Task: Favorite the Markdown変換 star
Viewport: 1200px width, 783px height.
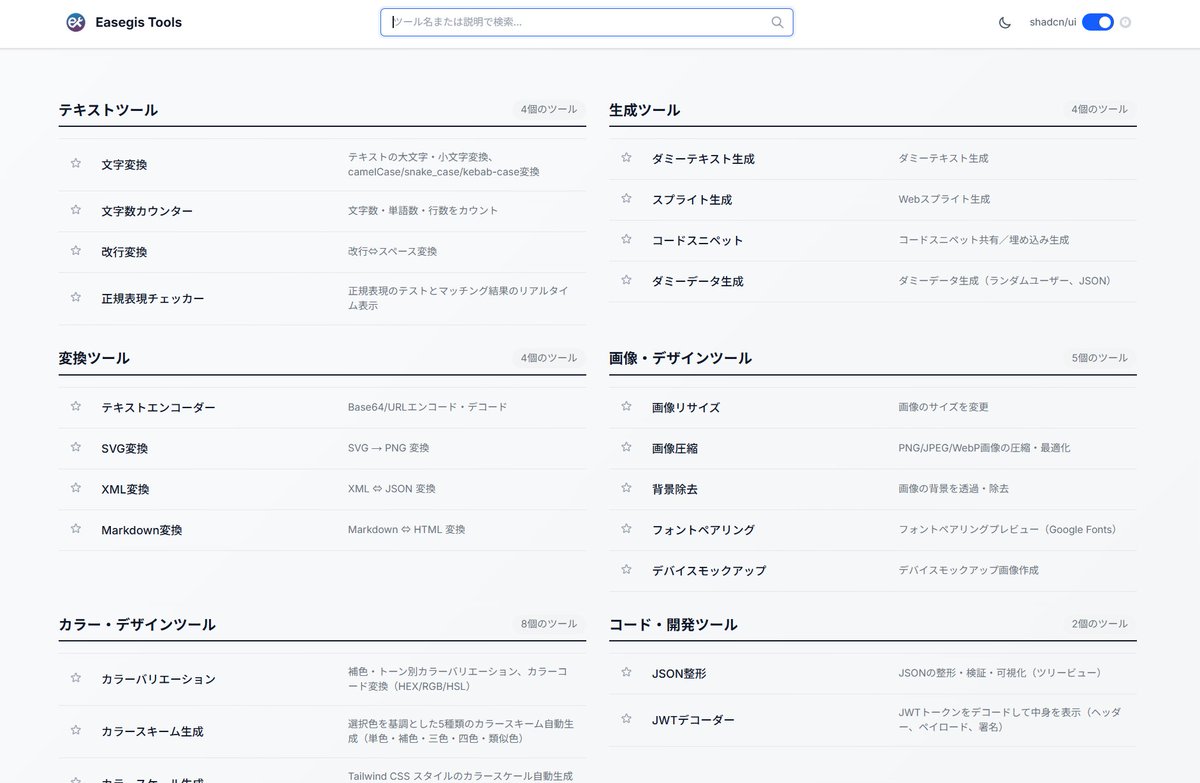Action: [x=76, y=528]
